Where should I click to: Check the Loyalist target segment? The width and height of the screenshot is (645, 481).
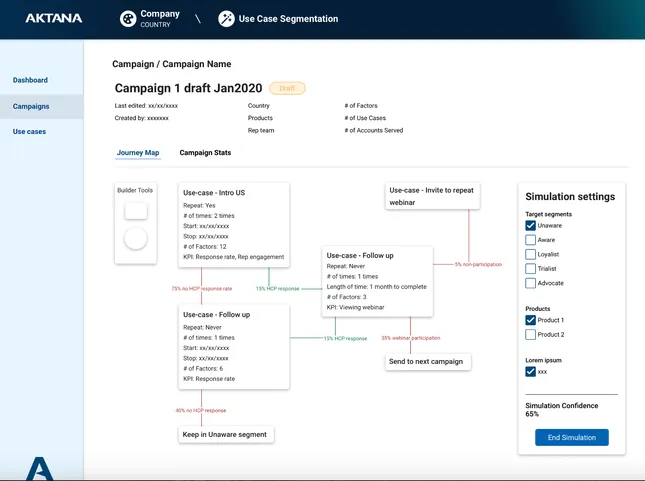pyautogui.click(x=530, y=254)
